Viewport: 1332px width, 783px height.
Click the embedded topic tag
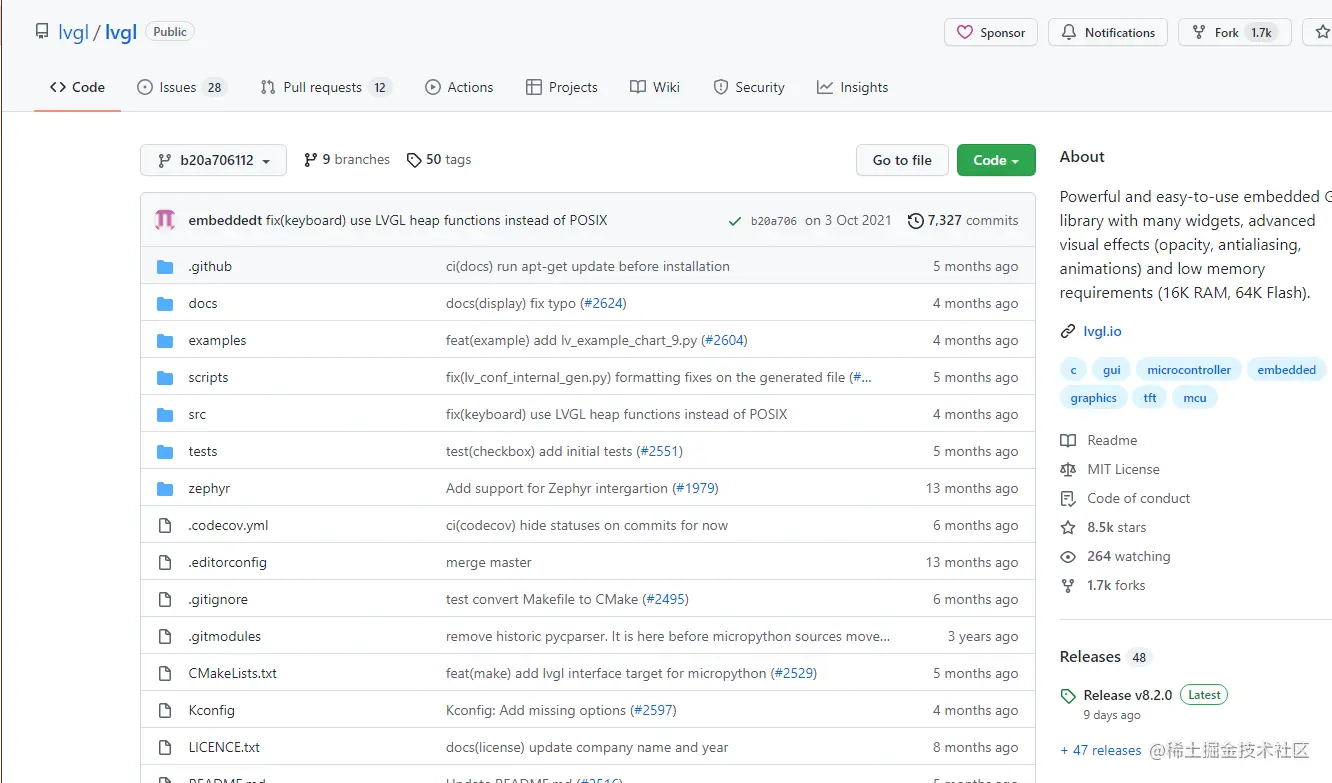(x=1287, y=370)
